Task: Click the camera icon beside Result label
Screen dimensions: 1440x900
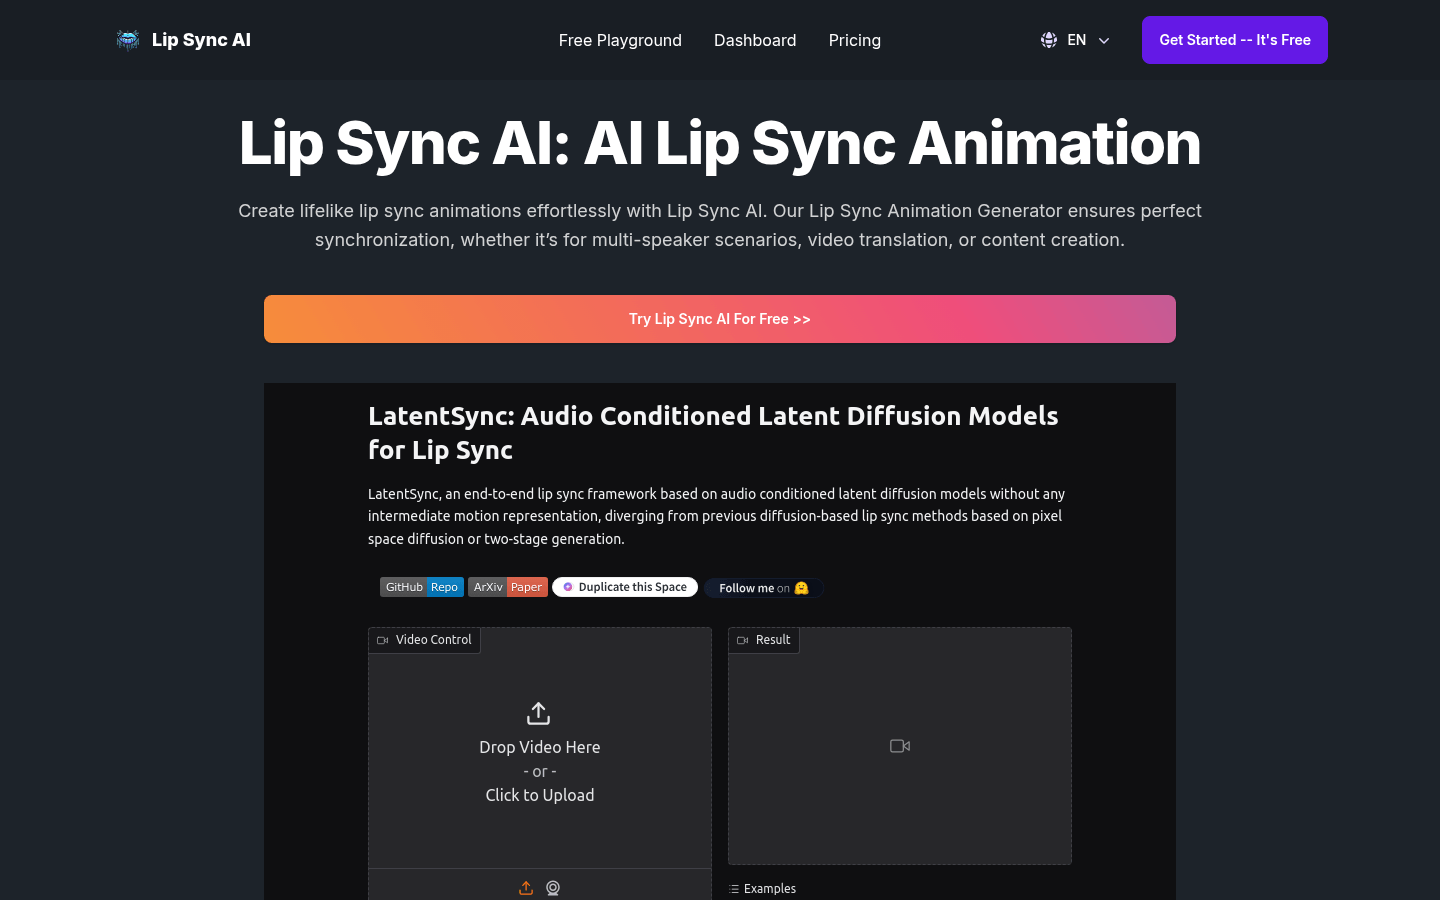Action: coord(742,640)
